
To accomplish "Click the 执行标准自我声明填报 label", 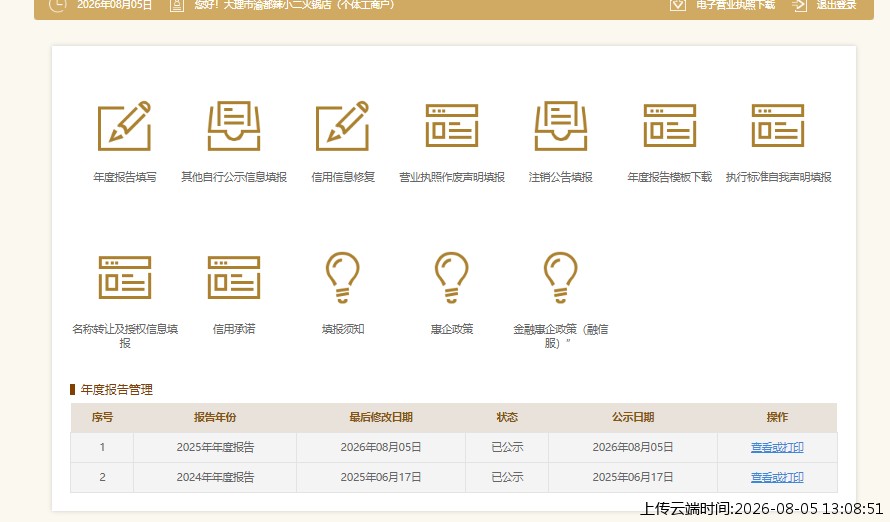I will [x=778, y=177].
